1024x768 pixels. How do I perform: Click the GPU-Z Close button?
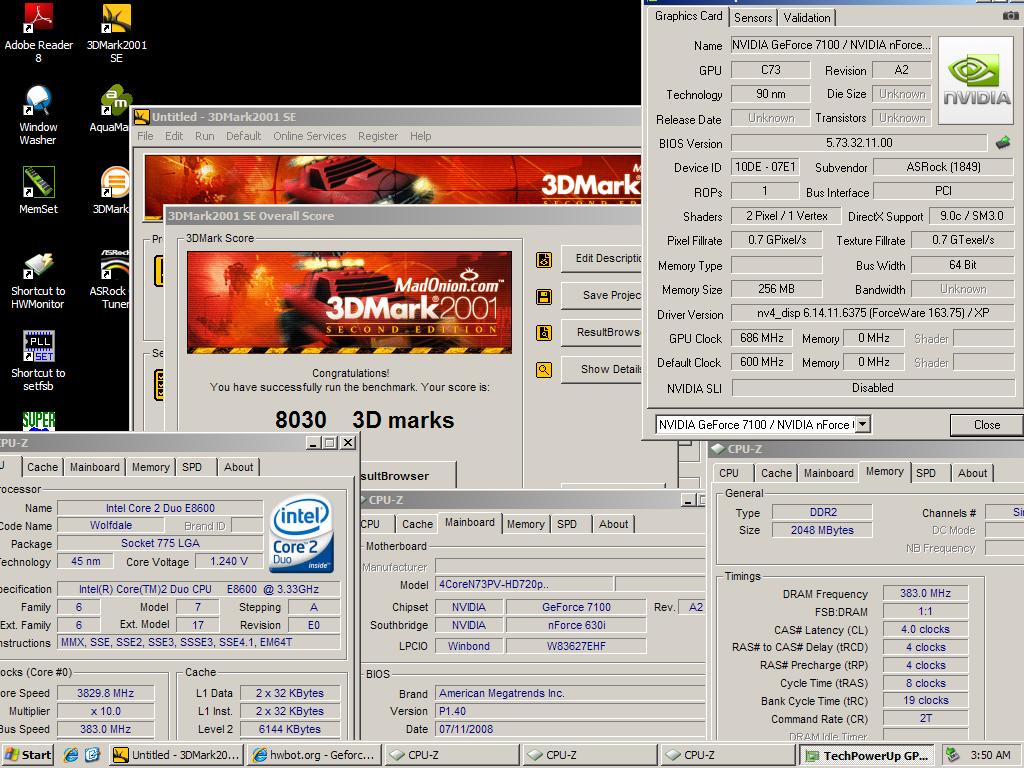pyautogui.click(x=986, y=424)
